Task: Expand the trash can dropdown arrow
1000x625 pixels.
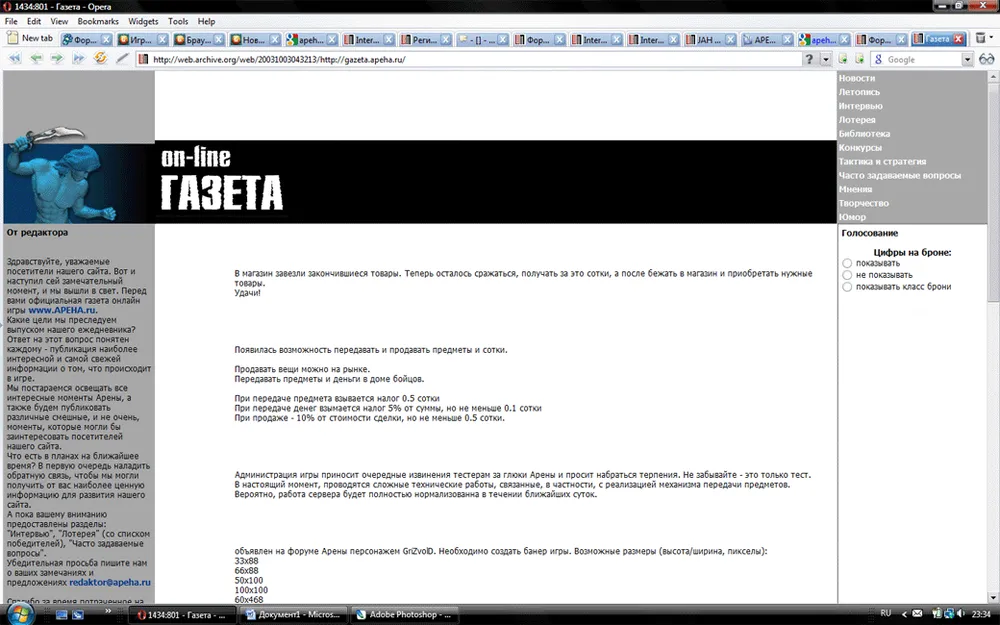Action: coord(991,38)
